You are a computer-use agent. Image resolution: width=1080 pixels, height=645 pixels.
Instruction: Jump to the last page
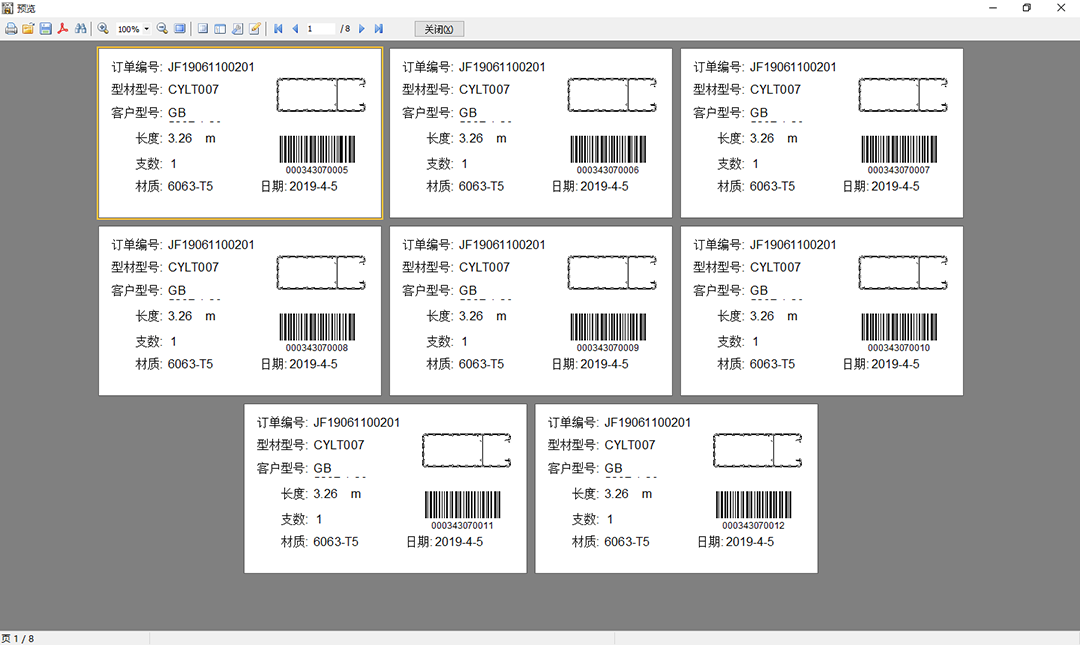click(x=379, y=29)
